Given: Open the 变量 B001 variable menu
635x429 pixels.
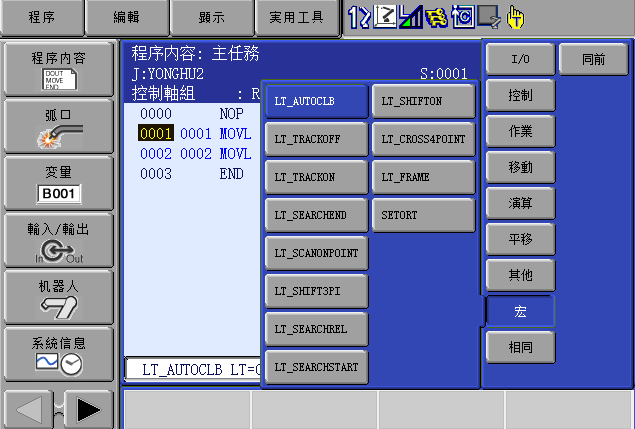Looking at the screenshot, I should (x=58, y=183).
